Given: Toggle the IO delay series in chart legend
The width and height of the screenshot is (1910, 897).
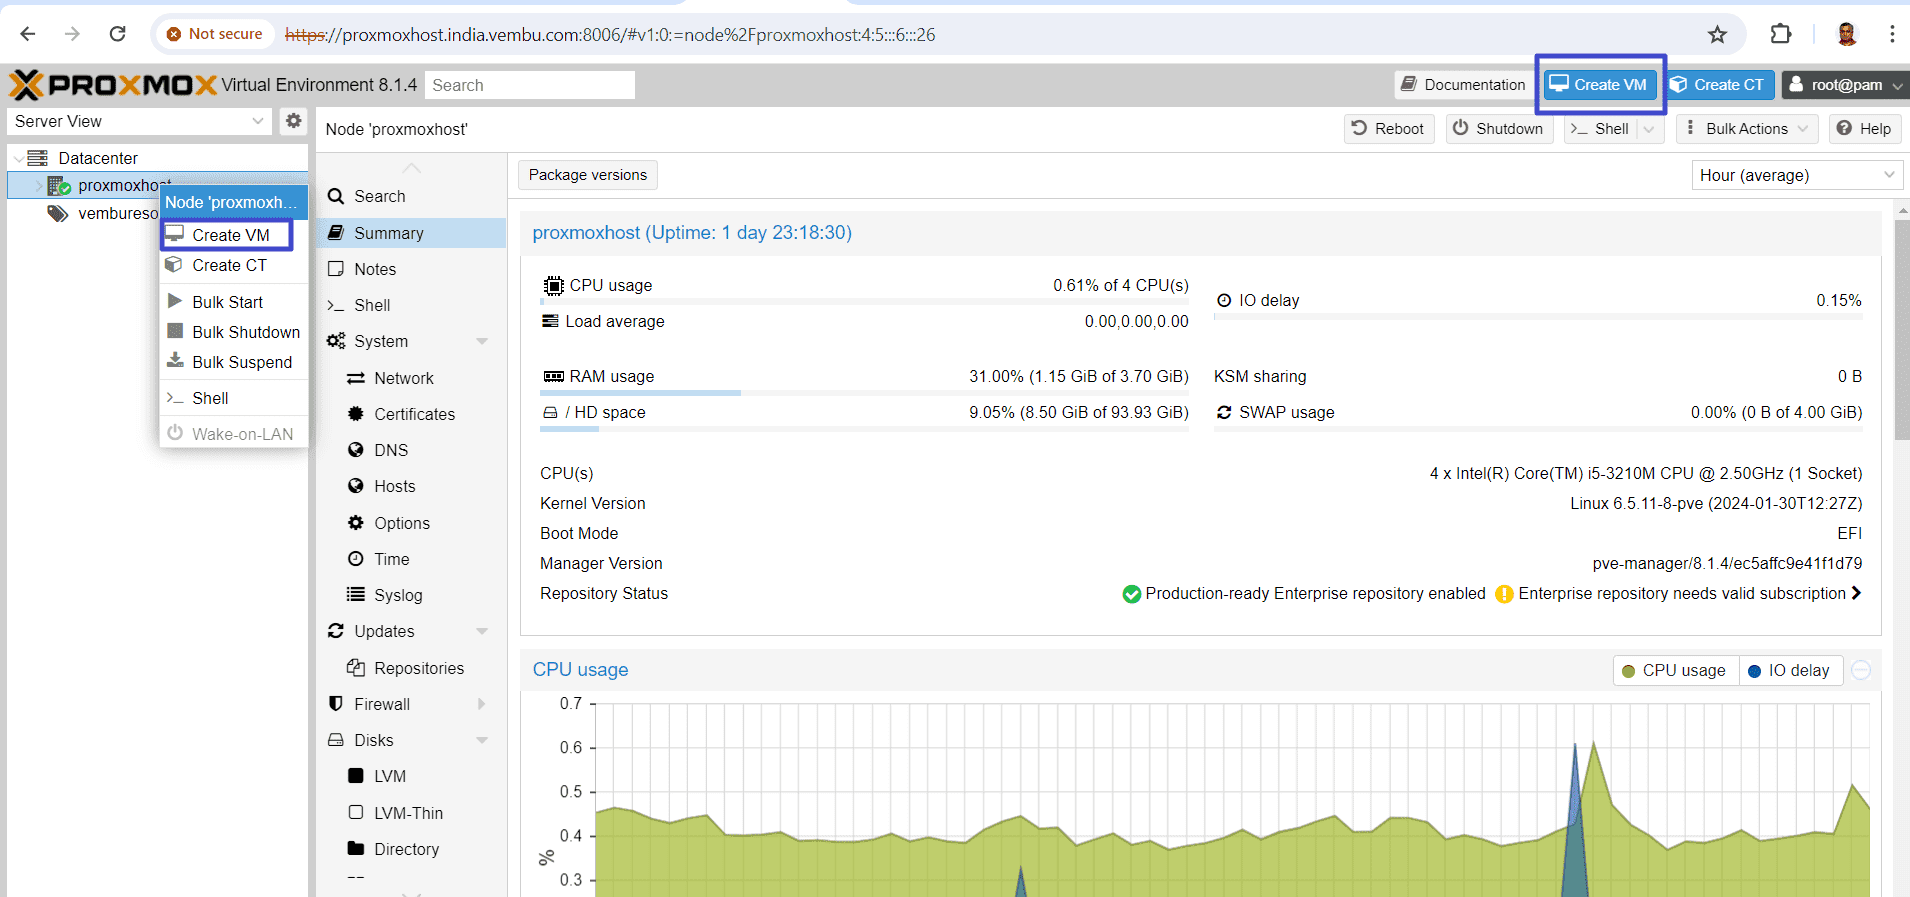Looking at the screenshot, I should (x=1789, y=670).
